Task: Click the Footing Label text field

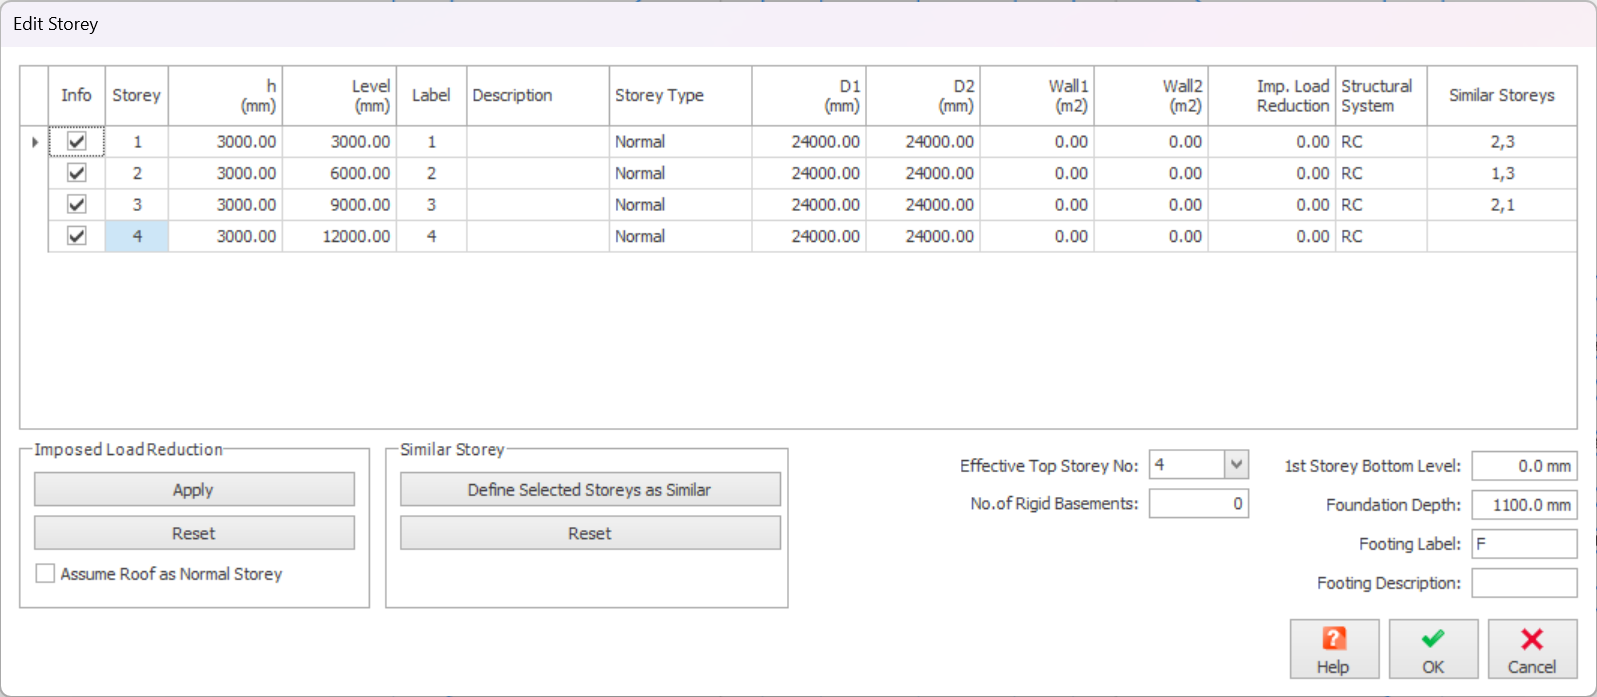Action: point(1523,544)
